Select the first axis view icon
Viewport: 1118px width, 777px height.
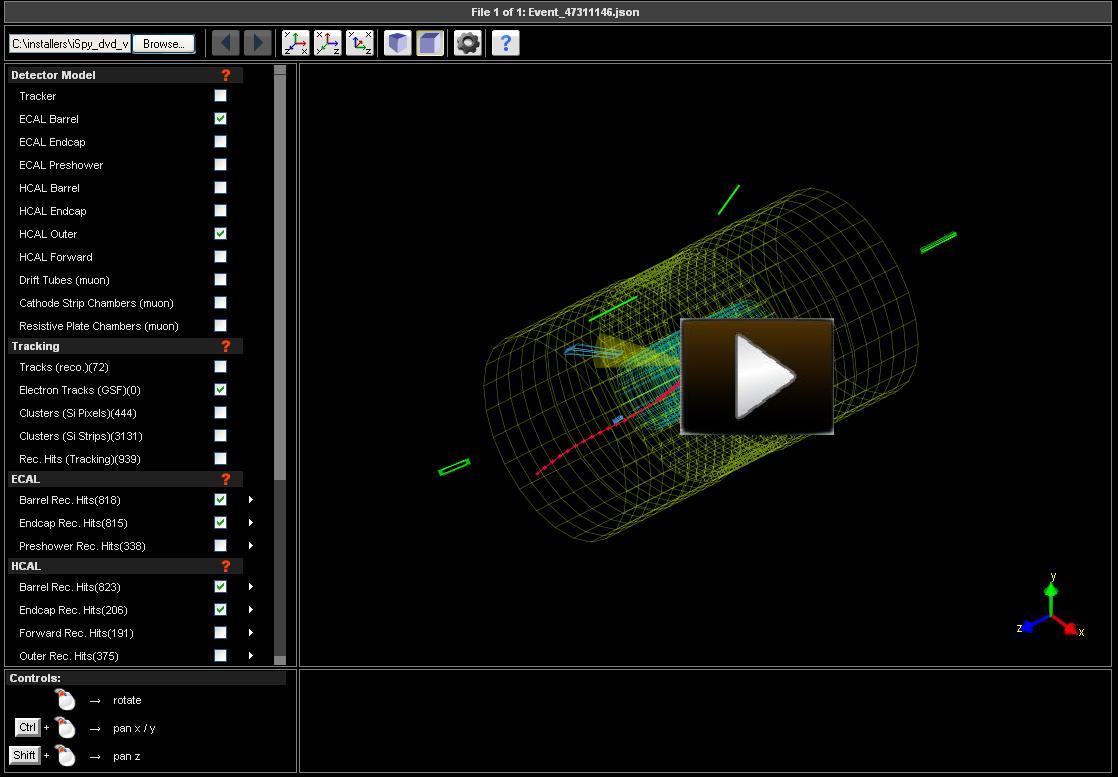(x=296, y=43)
